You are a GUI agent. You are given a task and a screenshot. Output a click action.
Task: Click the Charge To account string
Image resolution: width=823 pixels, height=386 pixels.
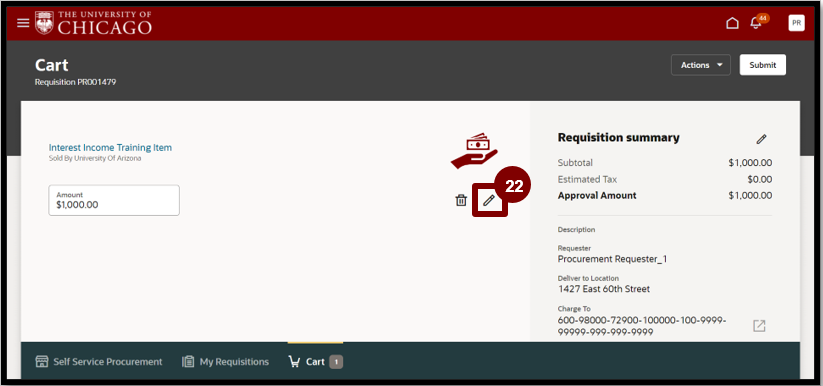(642, 326)
